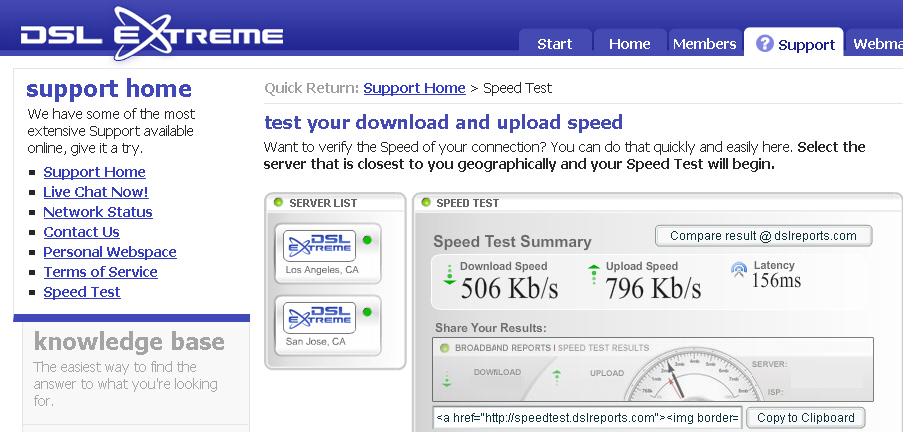Switch to the Members tab
The width and height of the screenshot is (904, 433).
click(705, 43)
